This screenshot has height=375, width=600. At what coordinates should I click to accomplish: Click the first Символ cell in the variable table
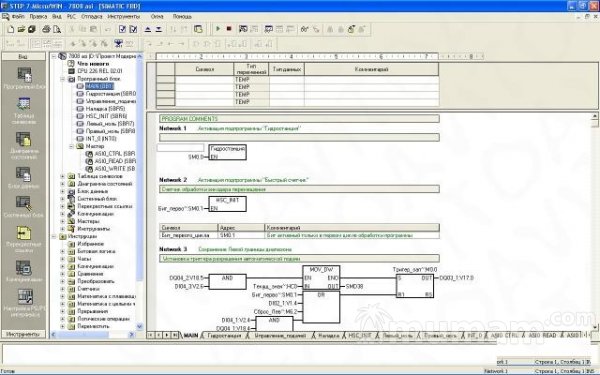204,80
